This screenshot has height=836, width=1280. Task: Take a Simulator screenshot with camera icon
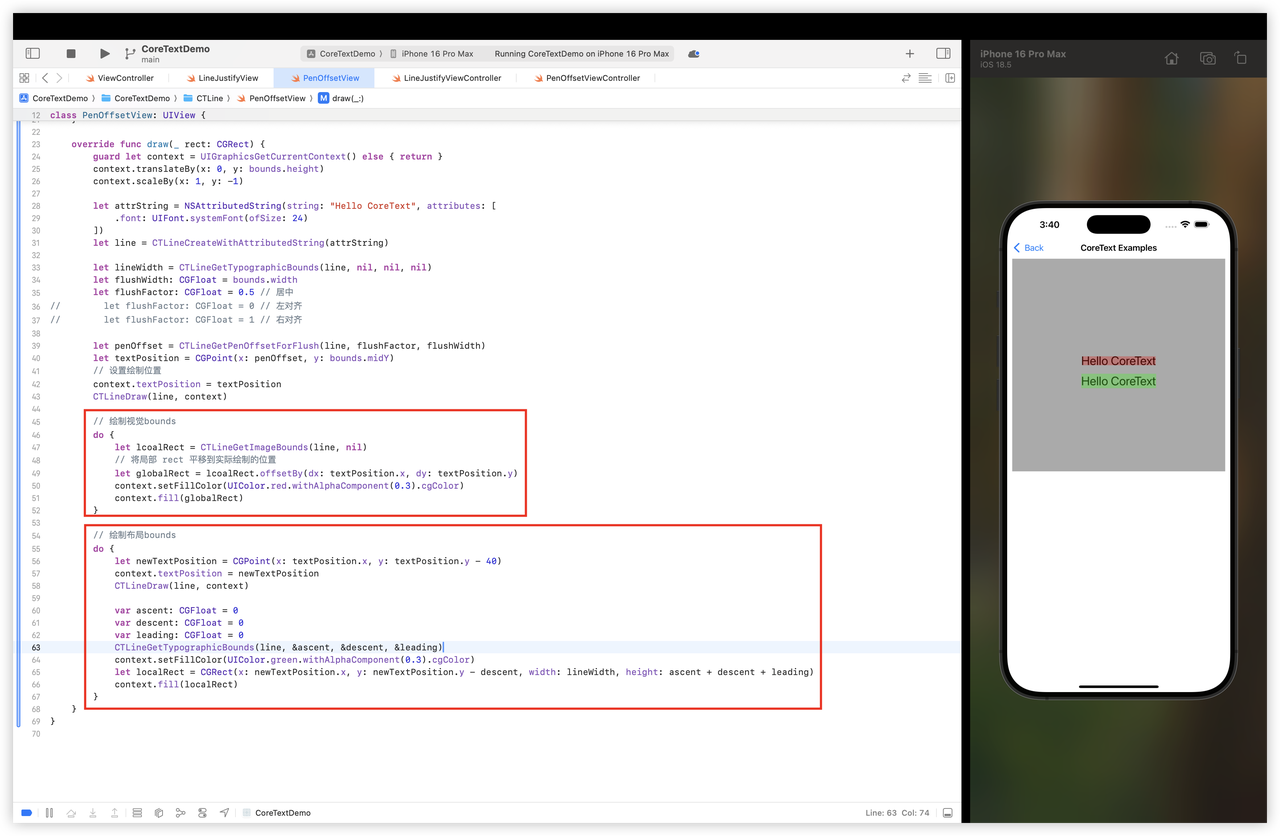(1208, 59)
